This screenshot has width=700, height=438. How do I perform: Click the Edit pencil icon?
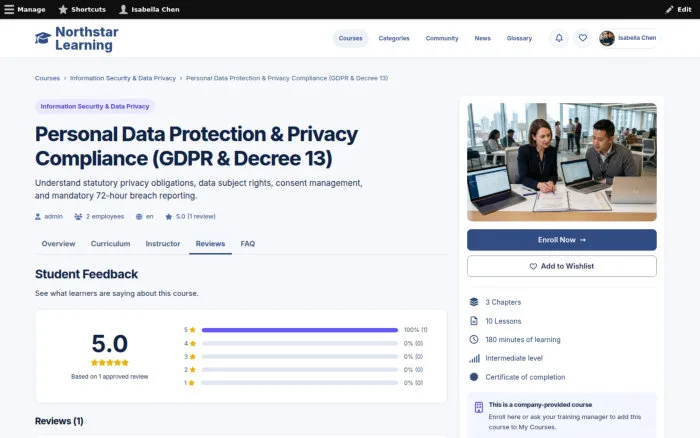coord(669,9)
